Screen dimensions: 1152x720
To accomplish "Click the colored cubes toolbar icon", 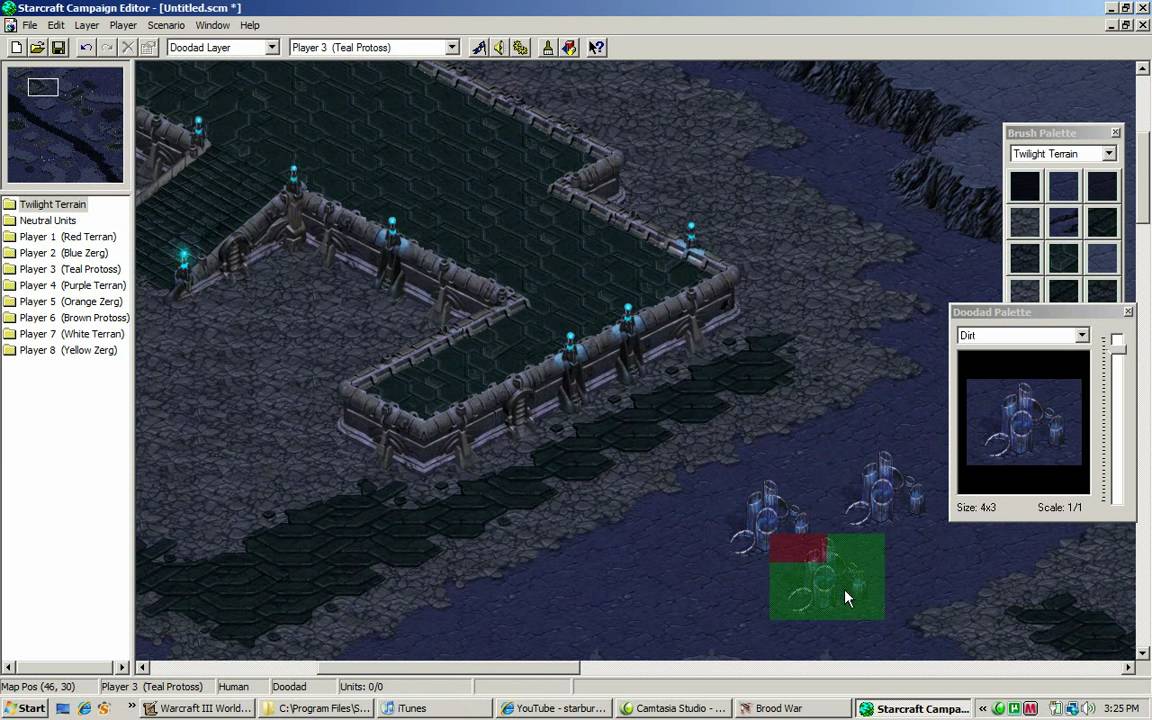I will tap(569, 48).
